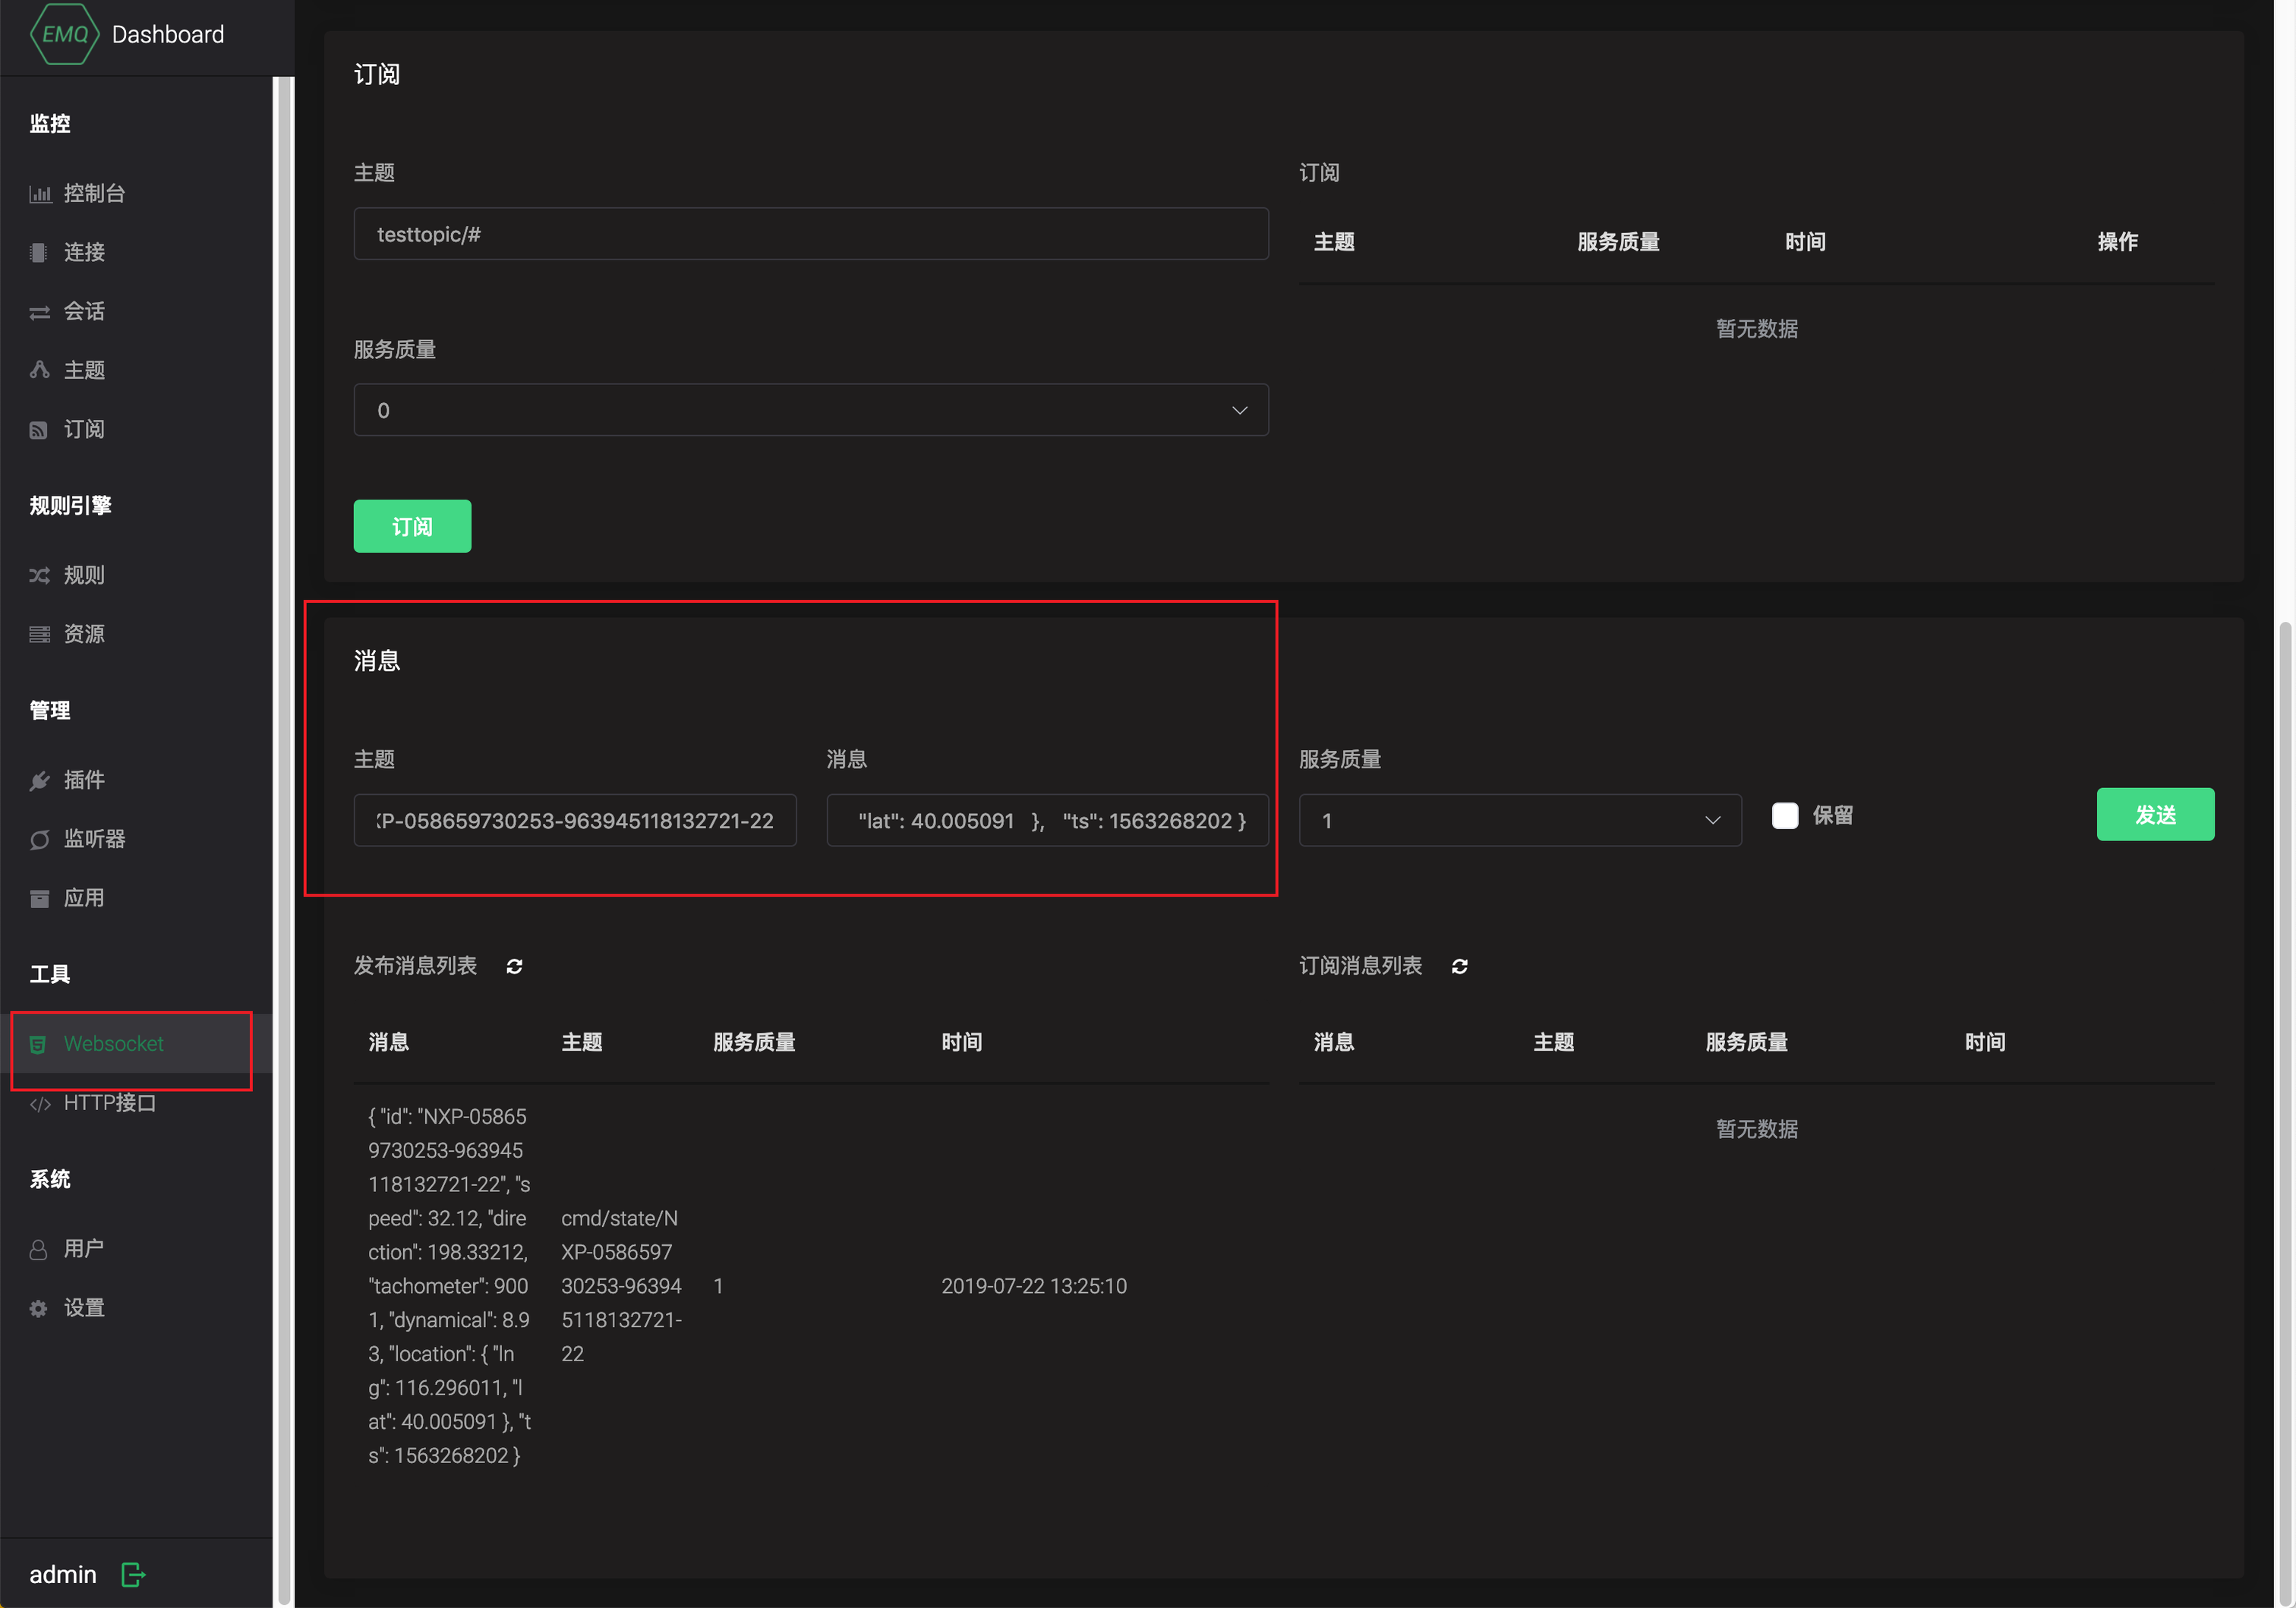
Task: Open the subscribe QoS dropdown showing 0
Action: point(810,410)
